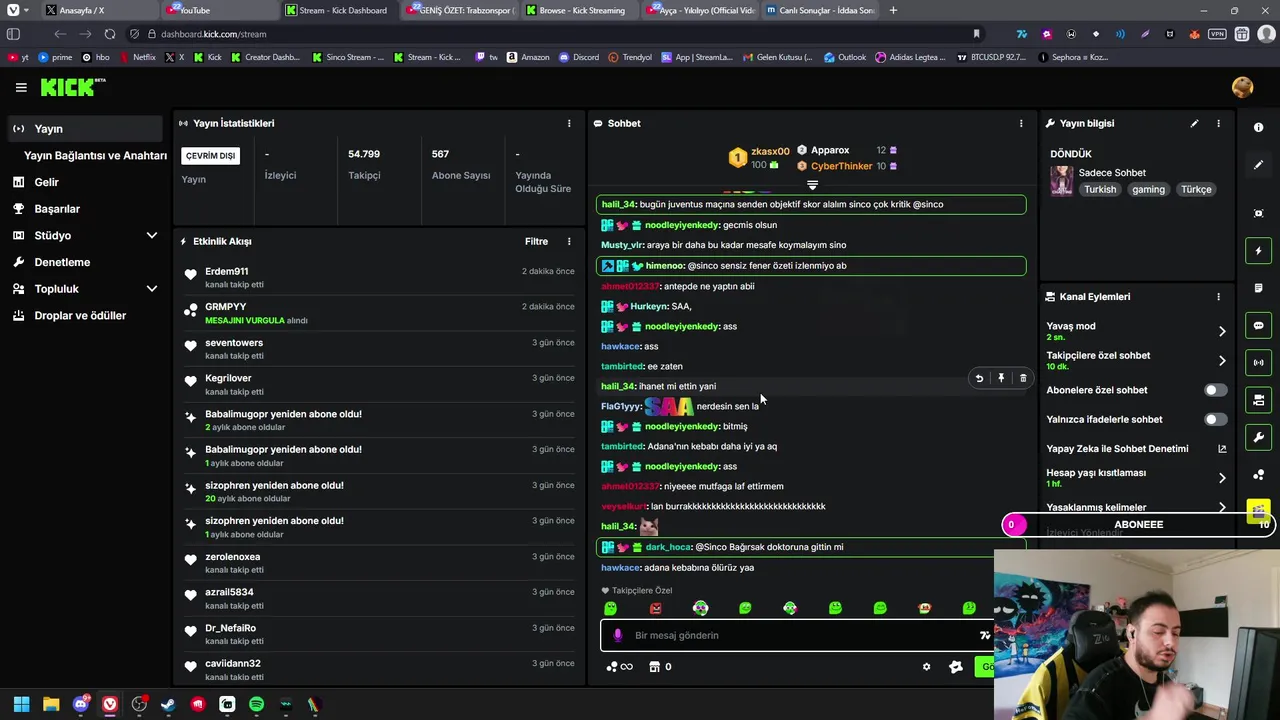Reply to the hovered chat message
This screenshot has height=720, width=1280.
coord(979,378)
